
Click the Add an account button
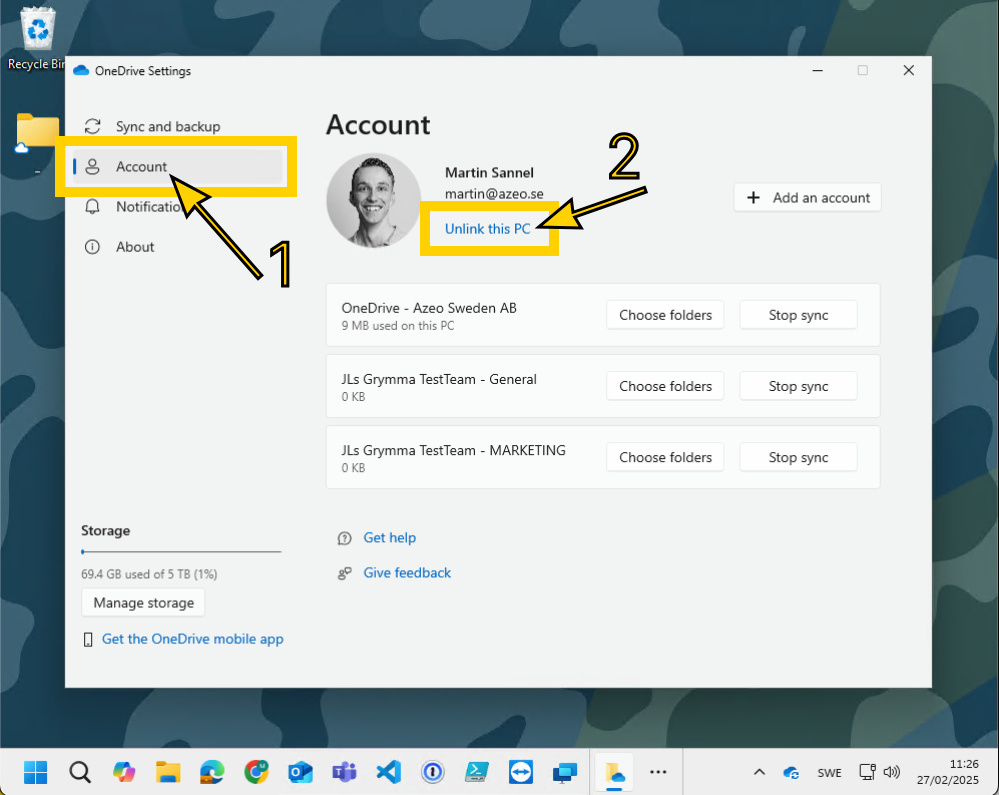[806, 197]
